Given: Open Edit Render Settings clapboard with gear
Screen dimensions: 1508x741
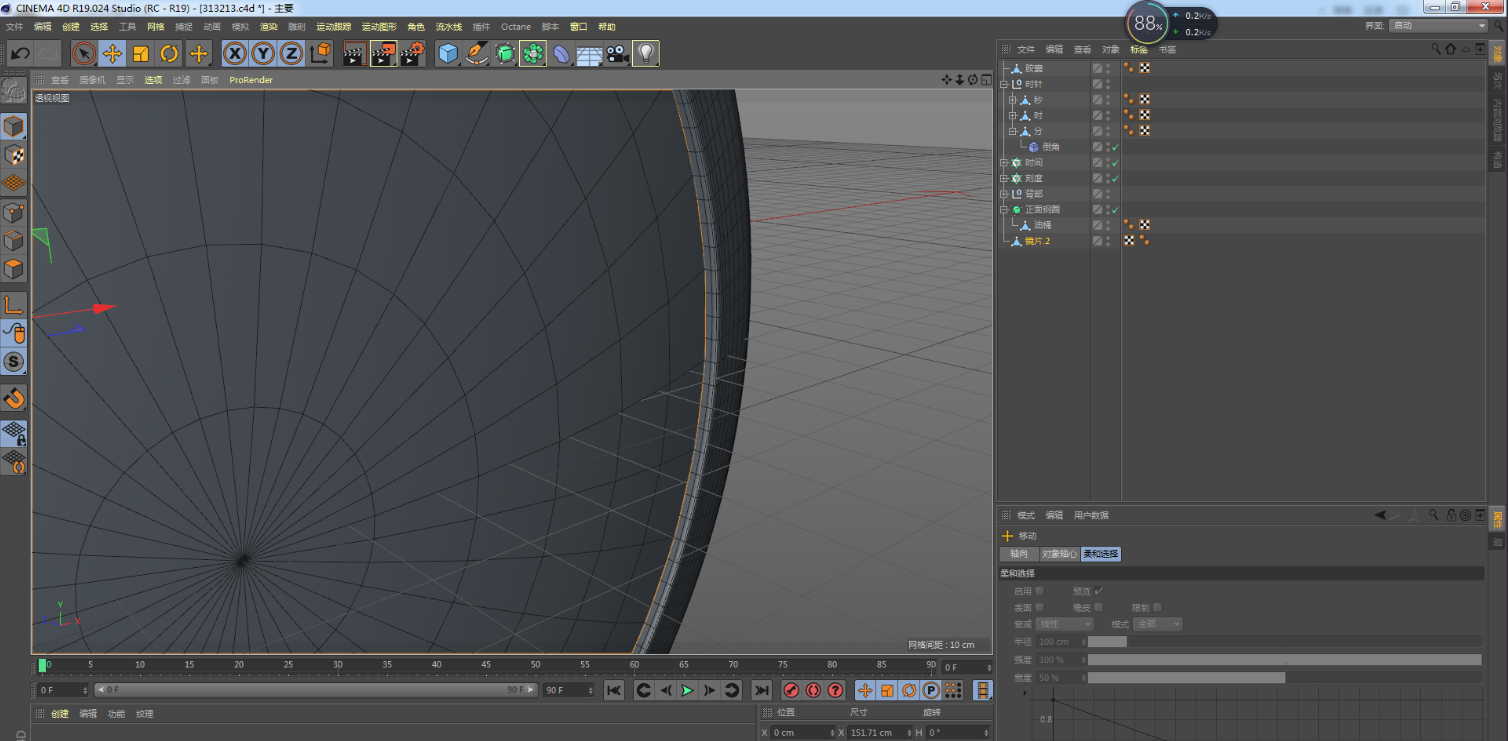Looking at the screenshot, I should pos(412,54).
